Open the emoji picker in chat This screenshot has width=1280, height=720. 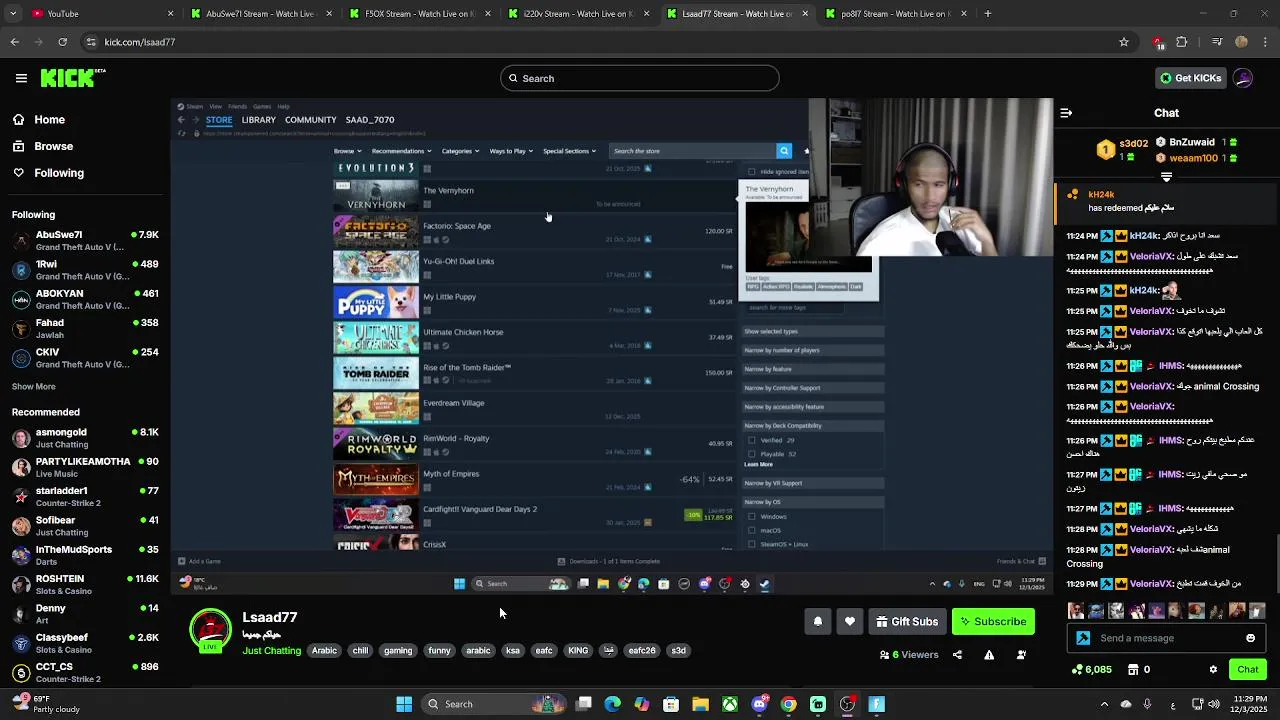click(x=1250, y=638)
